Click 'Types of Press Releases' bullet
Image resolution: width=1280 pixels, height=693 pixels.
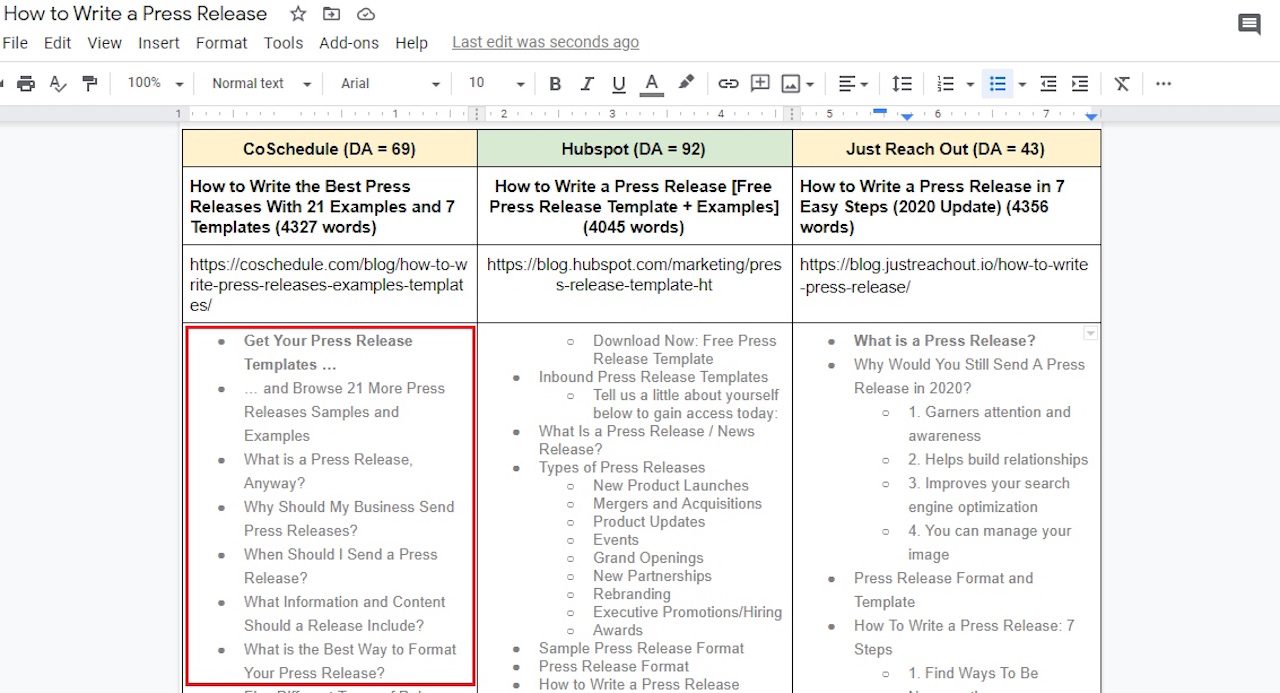point(622,467)
